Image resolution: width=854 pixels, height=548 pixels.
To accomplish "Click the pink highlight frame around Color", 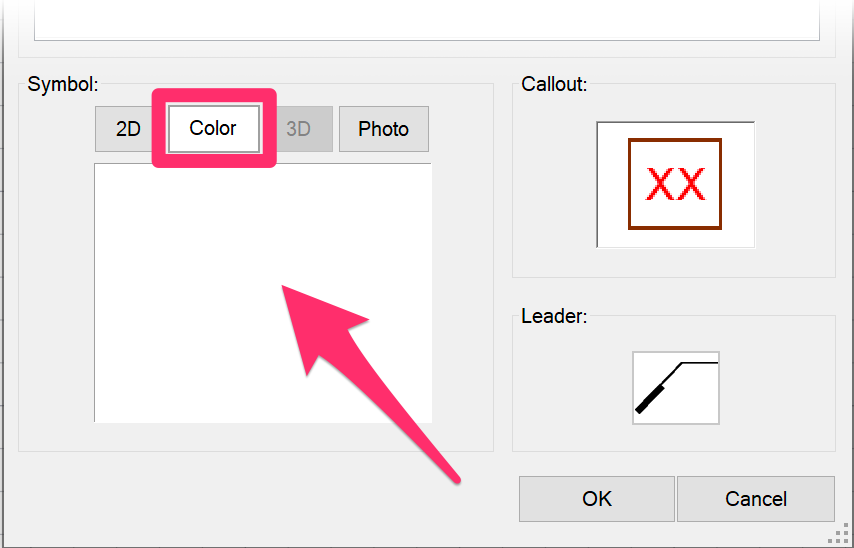I will 214,95.
